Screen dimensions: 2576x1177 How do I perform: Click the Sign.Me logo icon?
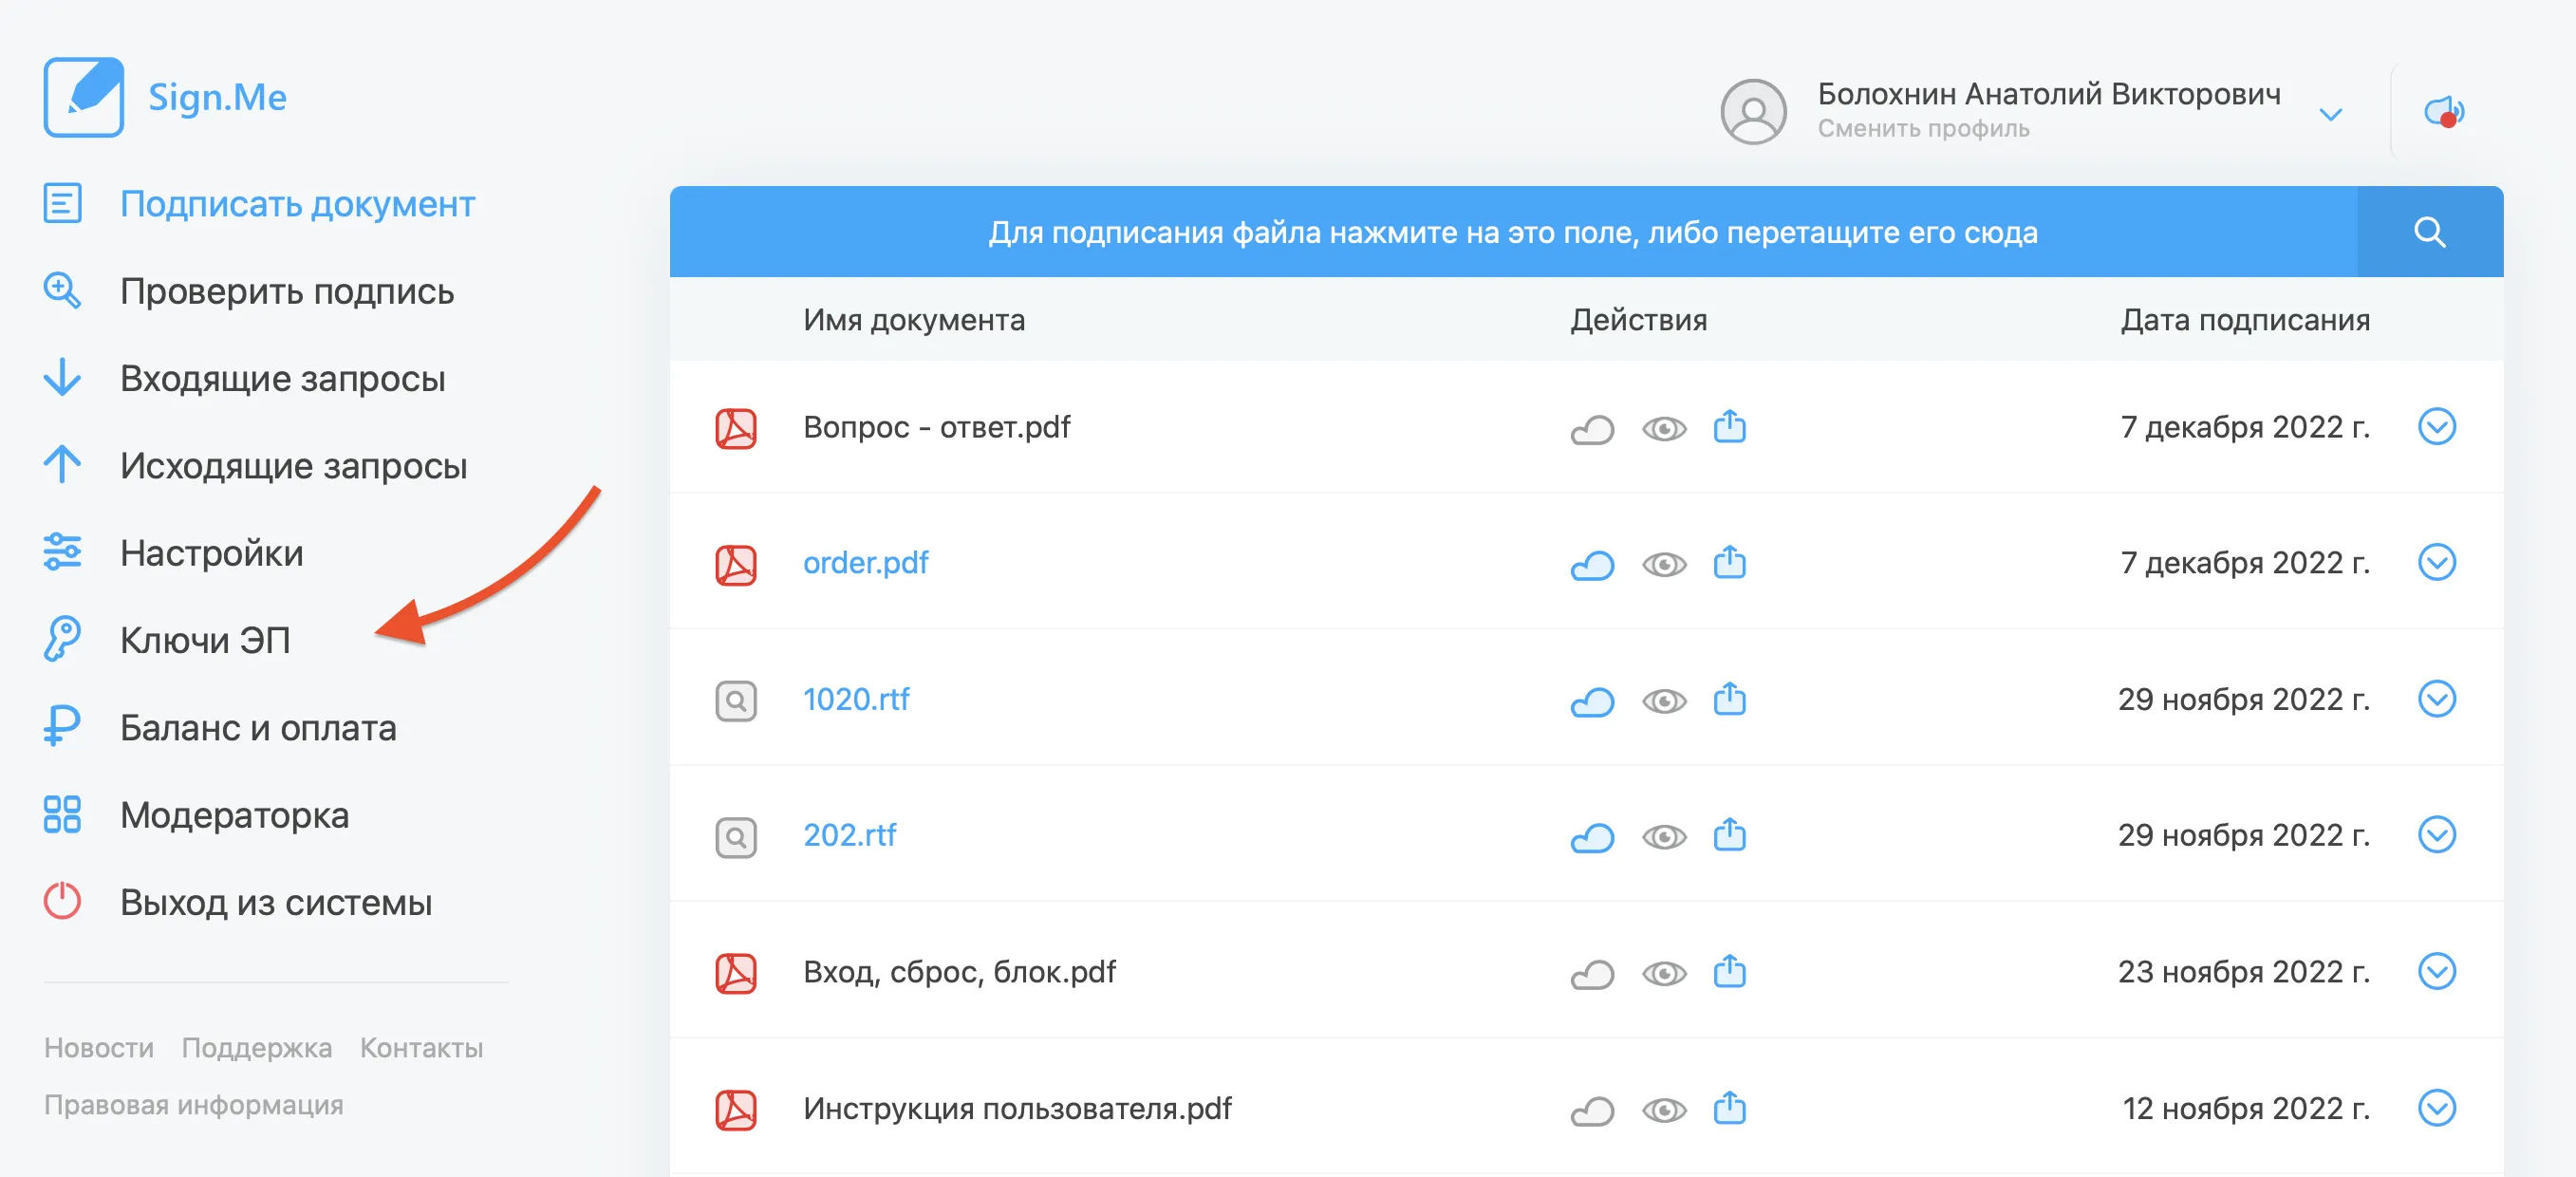pyautogui.click(x=83, y=96)
